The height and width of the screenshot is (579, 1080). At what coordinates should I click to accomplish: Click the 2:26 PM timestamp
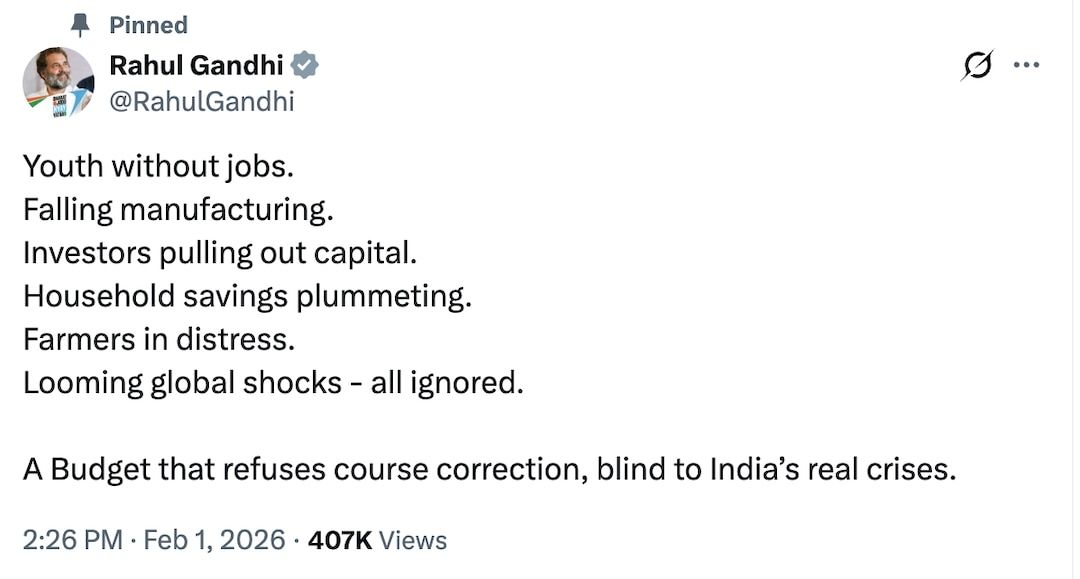coord(72,540)
